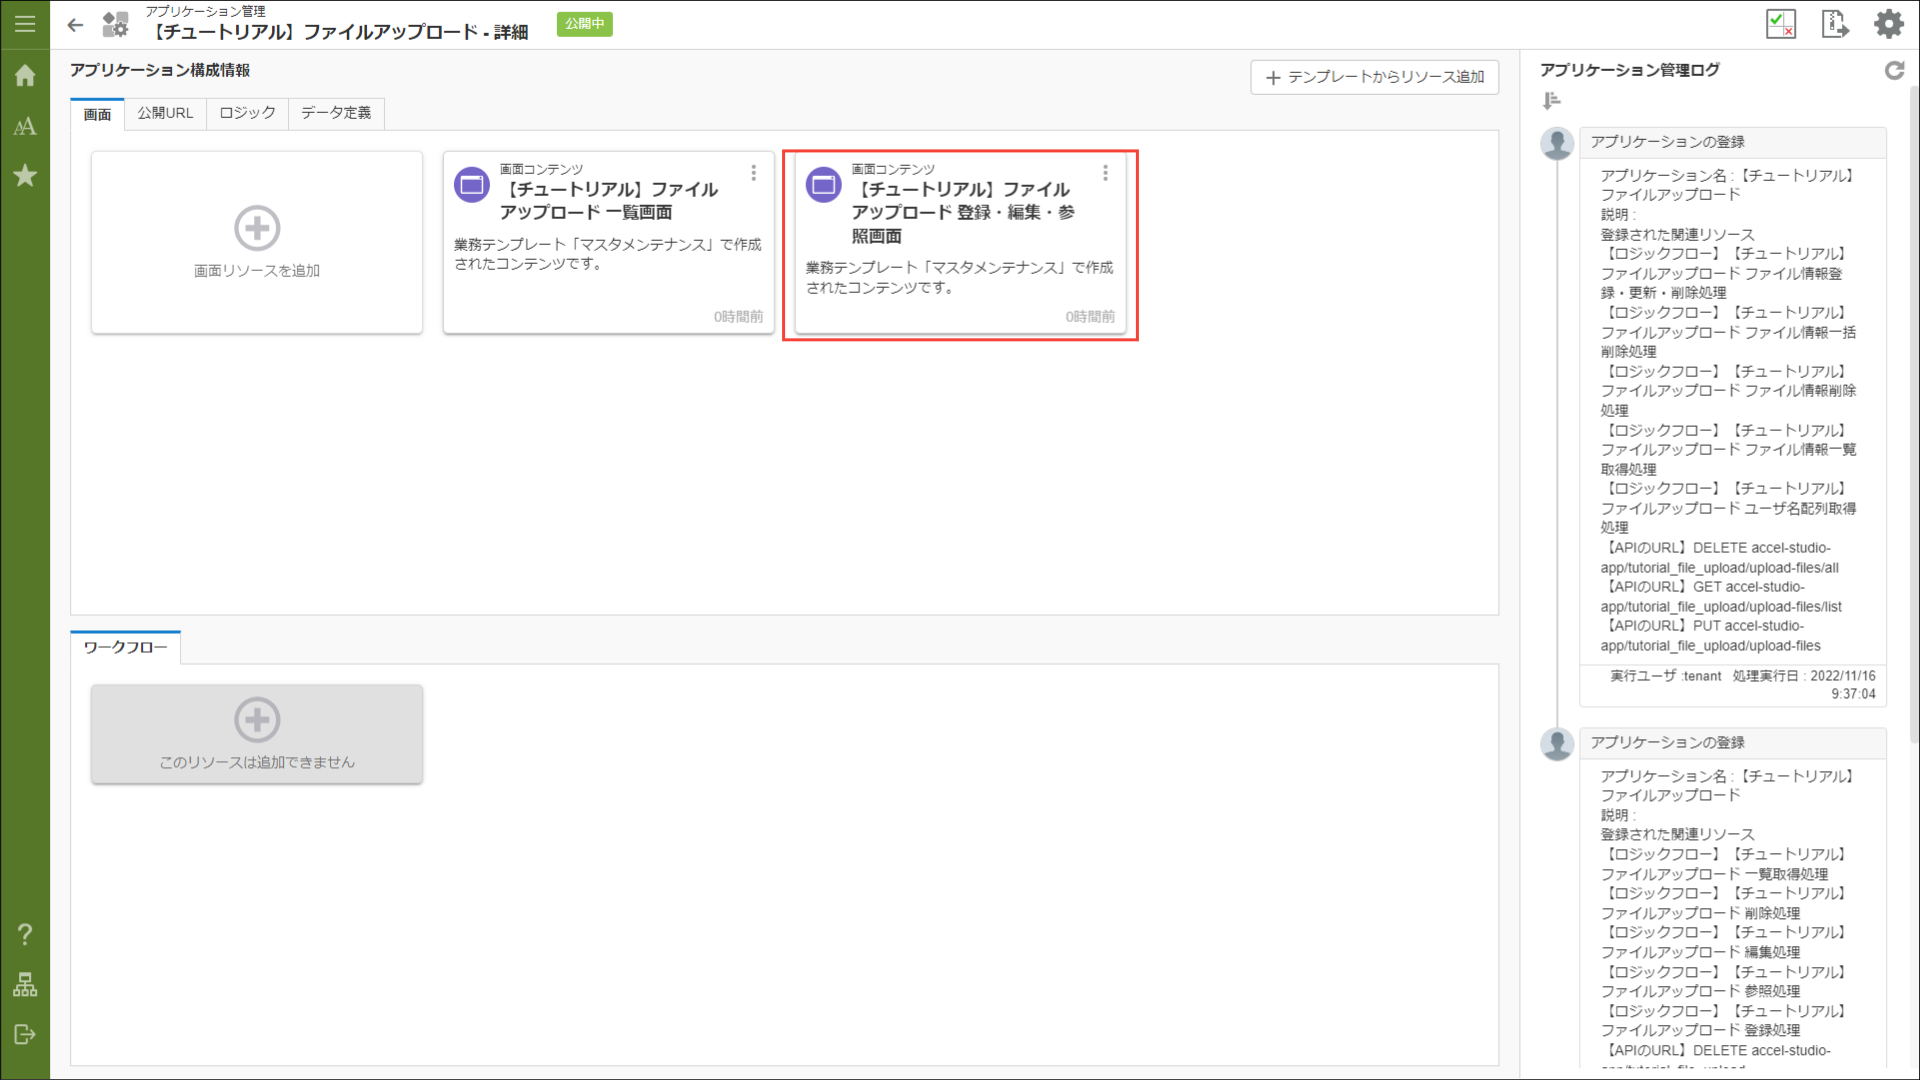
Task: Open the help question mark icon
Action: [x=25, y=934]
